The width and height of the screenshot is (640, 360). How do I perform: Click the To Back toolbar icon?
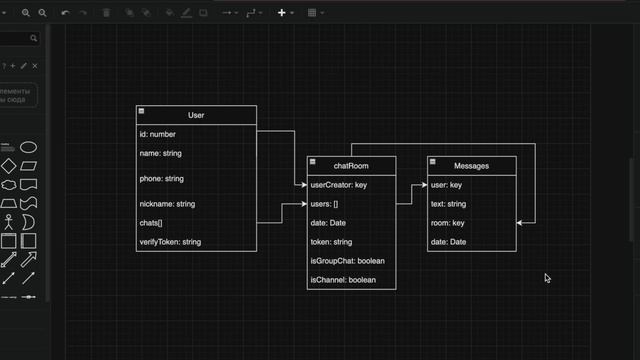146,13
